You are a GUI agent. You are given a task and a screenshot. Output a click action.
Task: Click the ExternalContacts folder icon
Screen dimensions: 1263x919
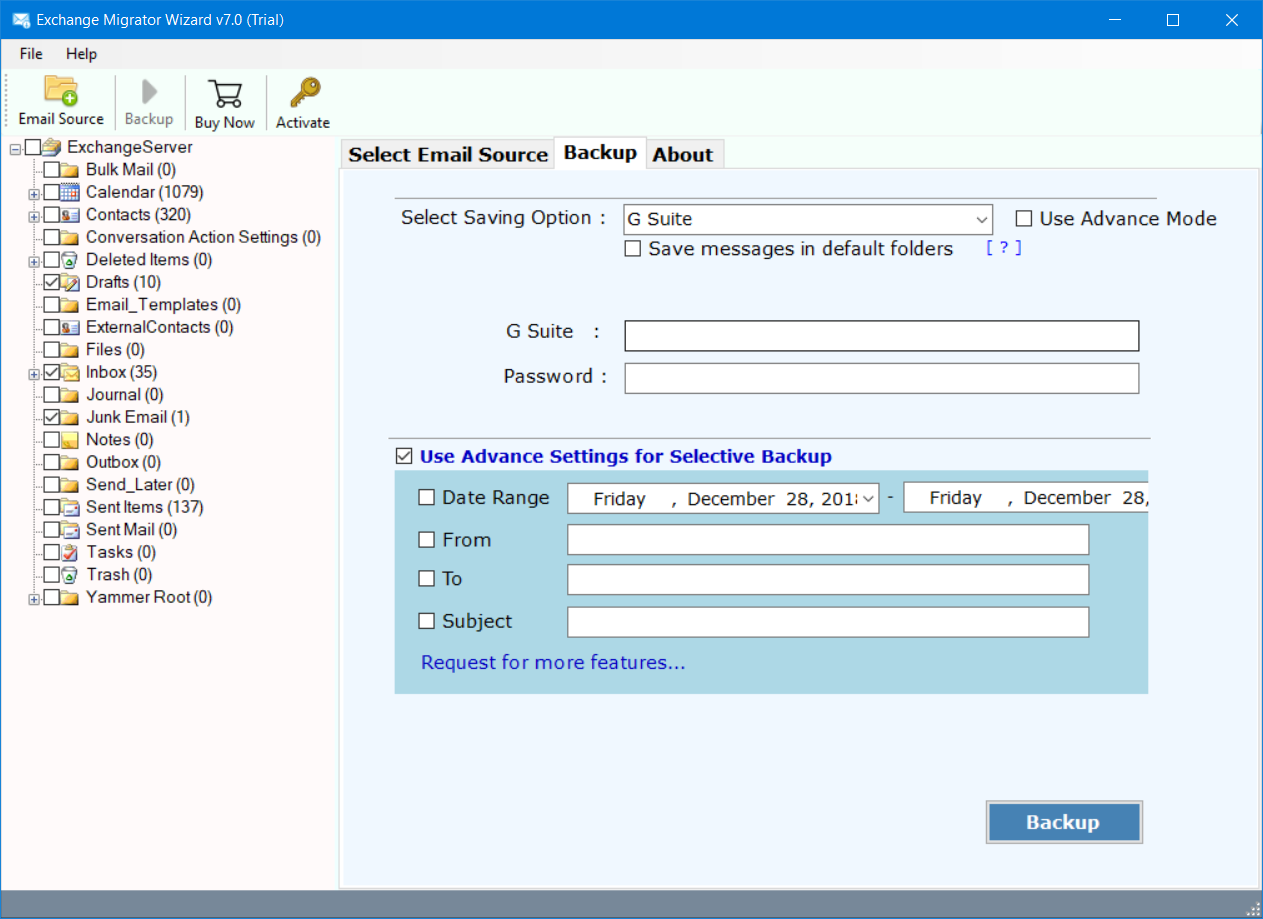[70, 327]
